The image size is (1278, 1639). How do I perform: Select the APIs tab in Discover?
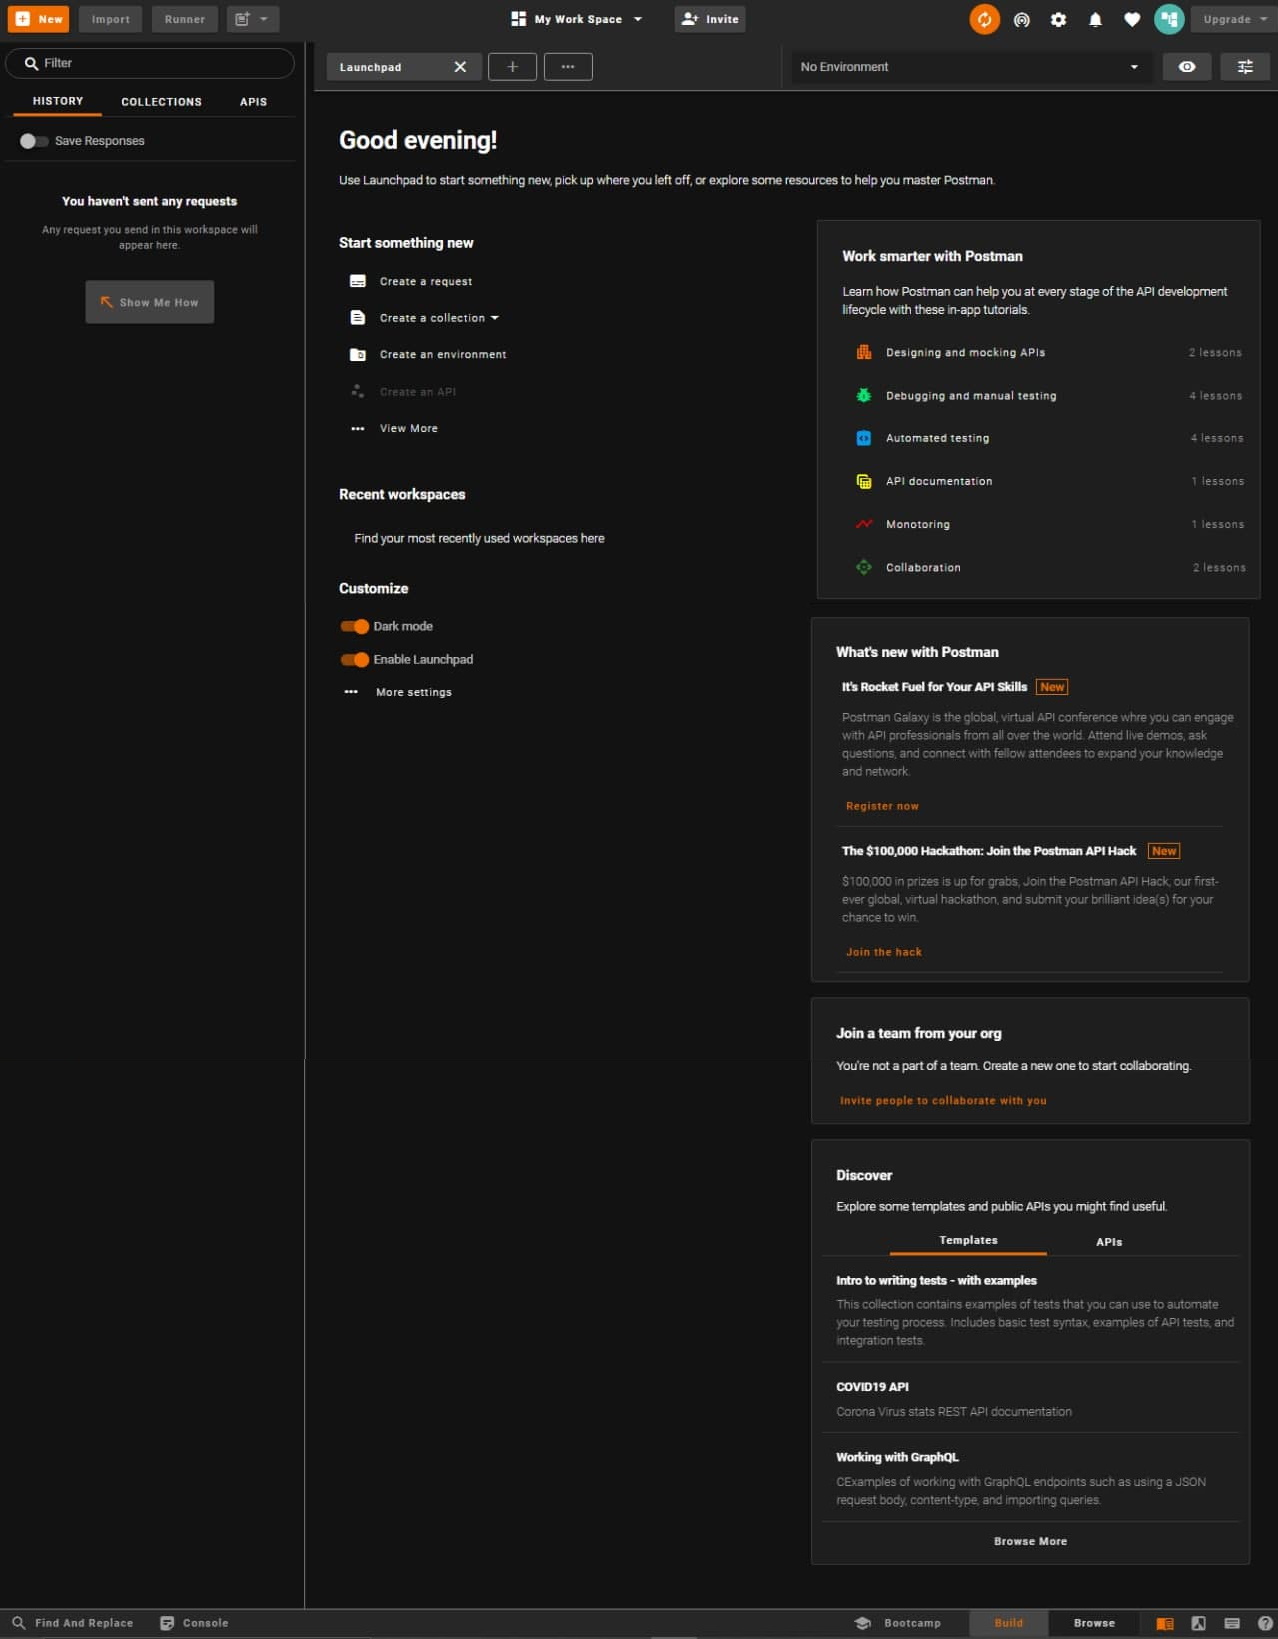click(1109, 1241)
